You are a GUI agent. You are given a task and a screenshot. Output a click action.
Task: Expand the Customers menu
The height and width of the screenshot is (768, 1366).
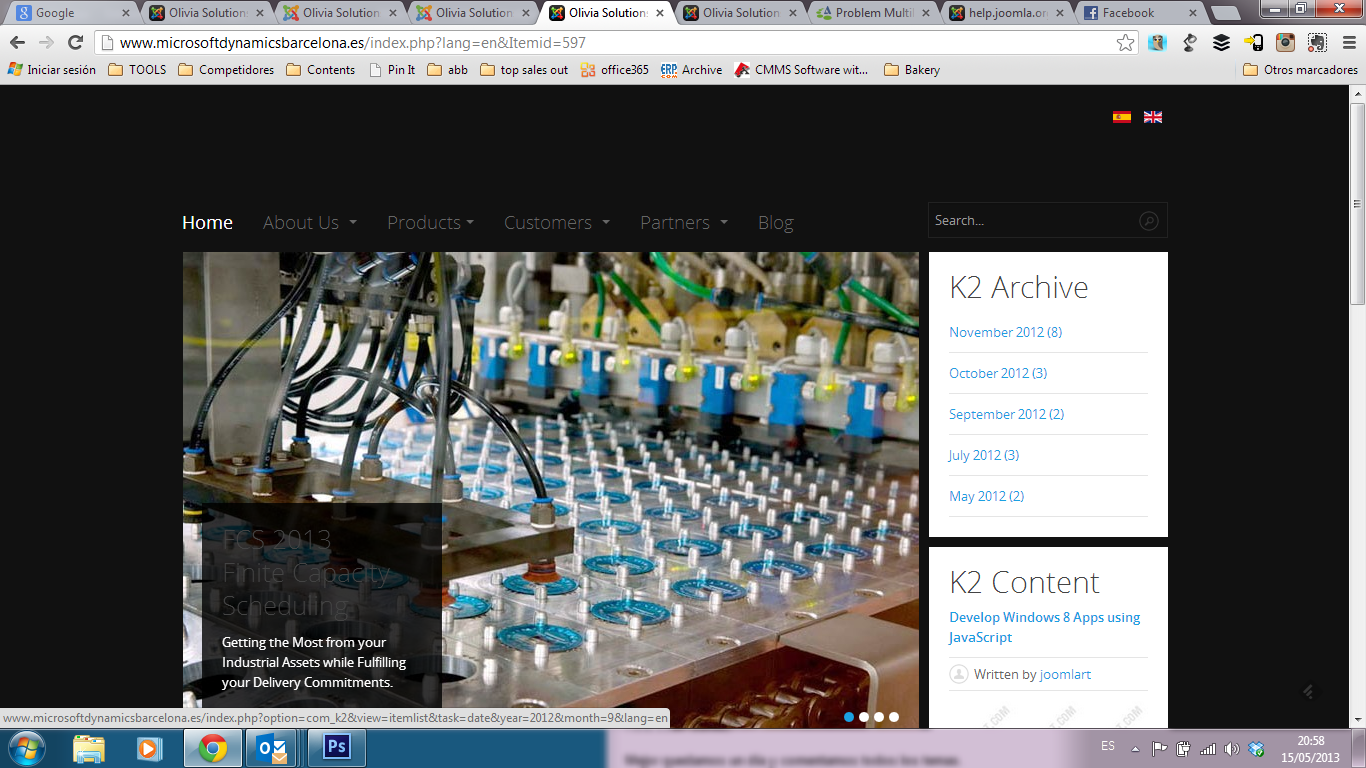pos(557,223)
